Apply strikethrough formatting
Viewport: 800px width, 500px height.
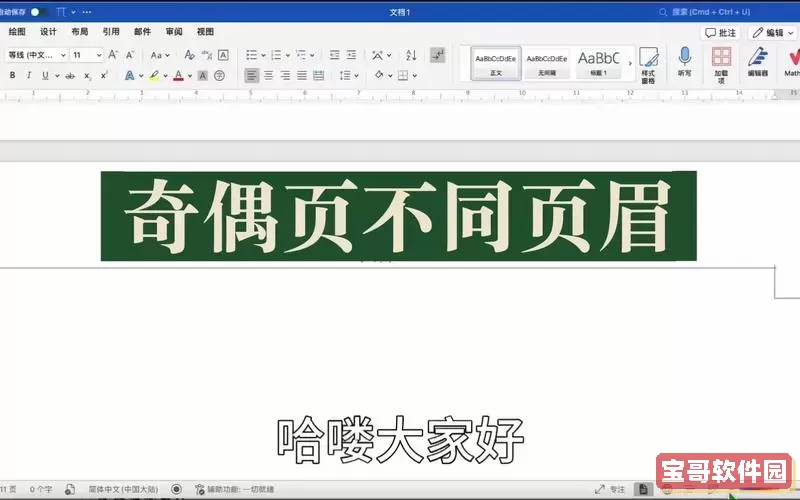70,76
